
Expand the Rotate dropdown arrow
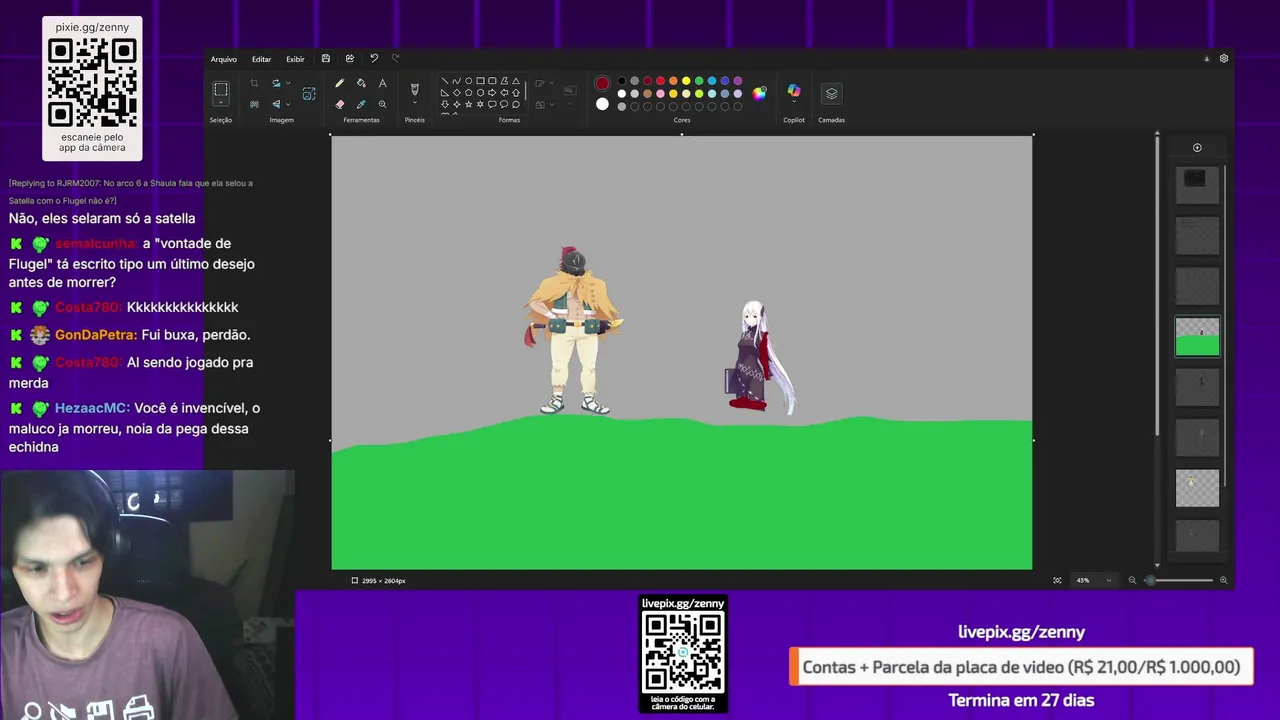pos(288,83)
